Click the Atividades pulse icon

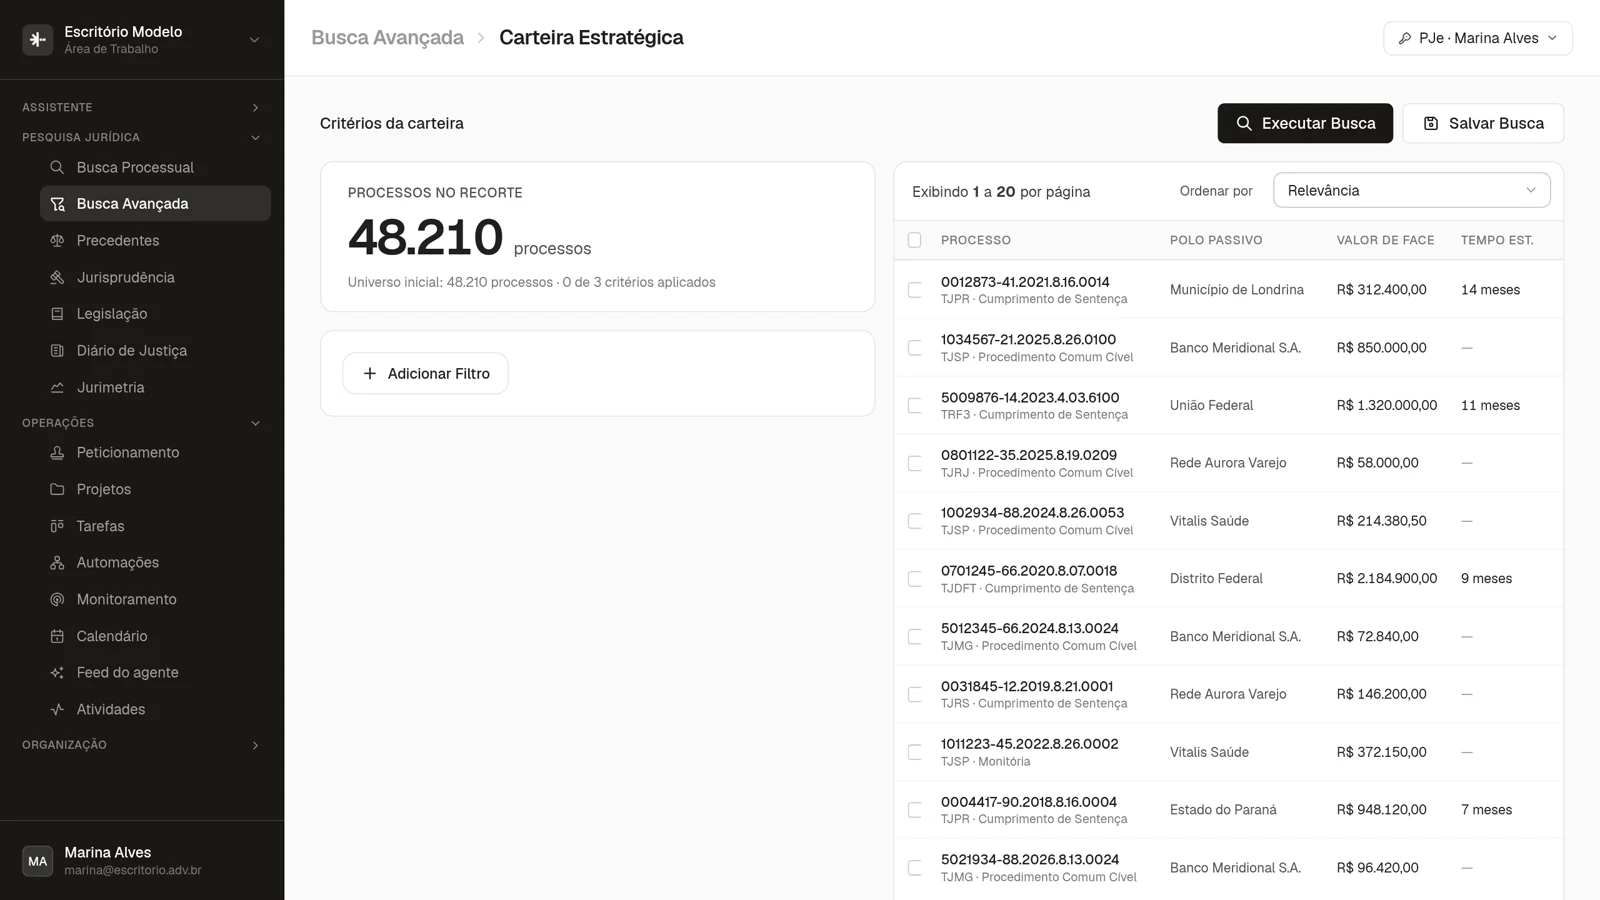coord(57,709)
